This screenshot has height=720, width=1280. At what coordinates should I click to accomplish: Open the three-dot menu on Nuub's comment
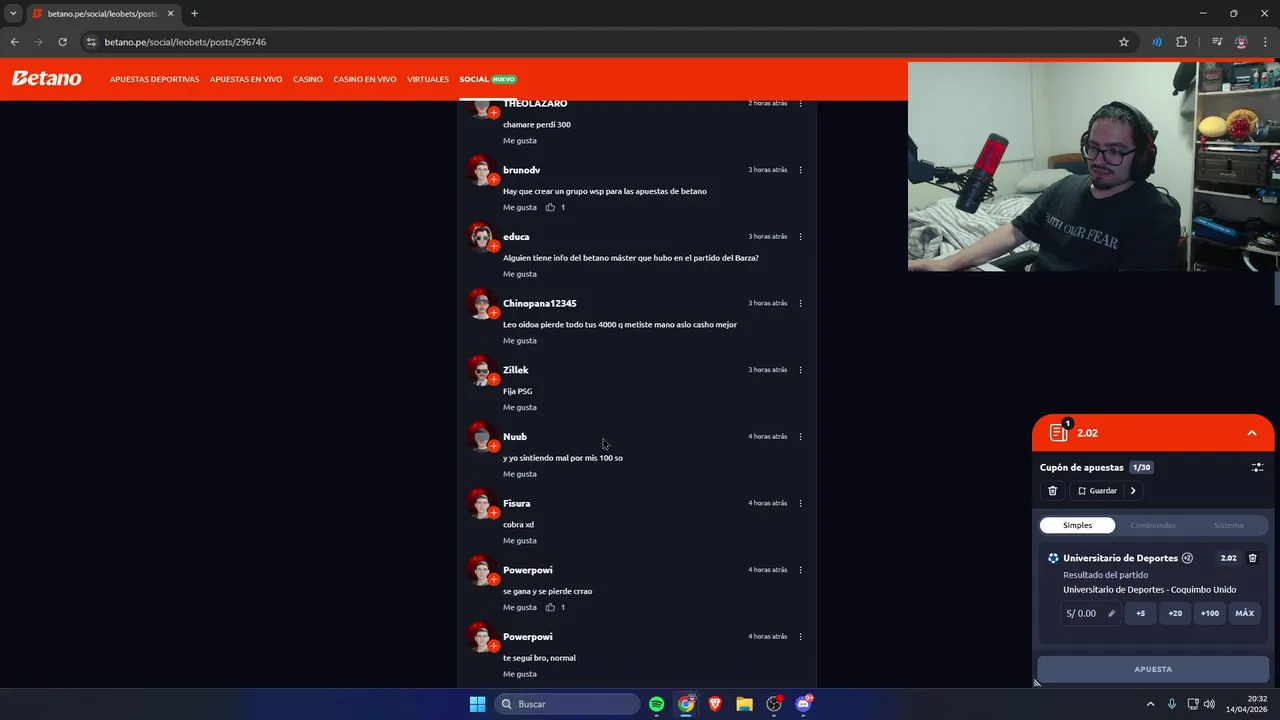click(x=800, y=437)
